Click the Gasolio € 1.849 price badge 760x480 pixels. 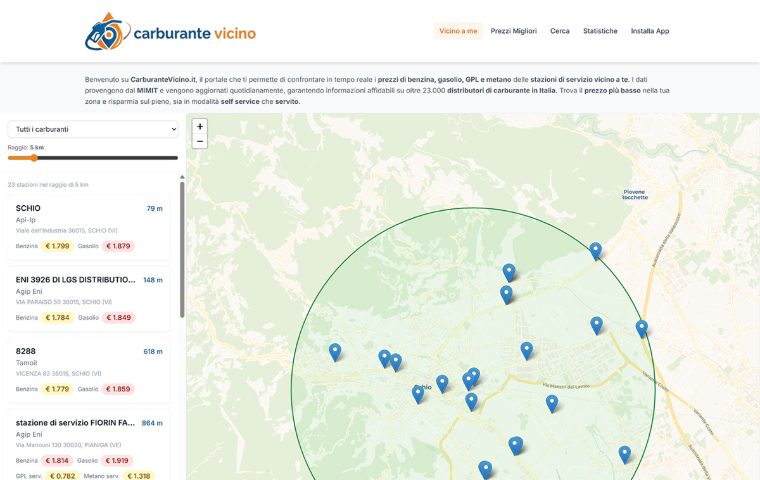[118, 318]
